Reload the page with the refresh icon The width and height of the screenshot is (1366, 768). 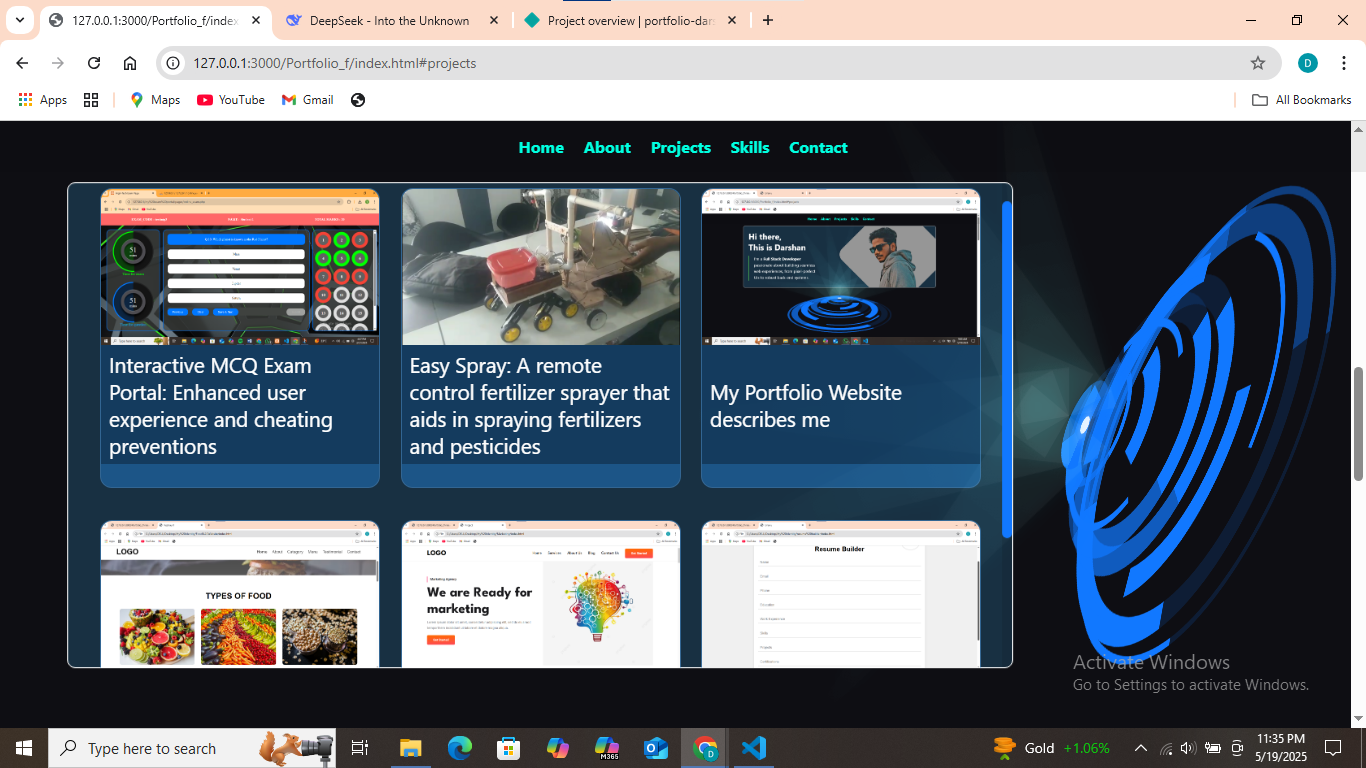[94, 63]
